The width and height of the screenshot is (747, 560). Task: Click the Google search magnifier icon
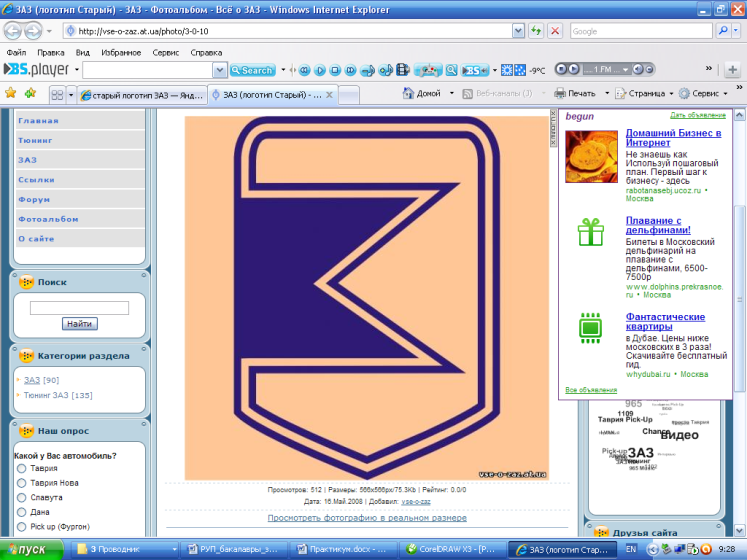723,31
